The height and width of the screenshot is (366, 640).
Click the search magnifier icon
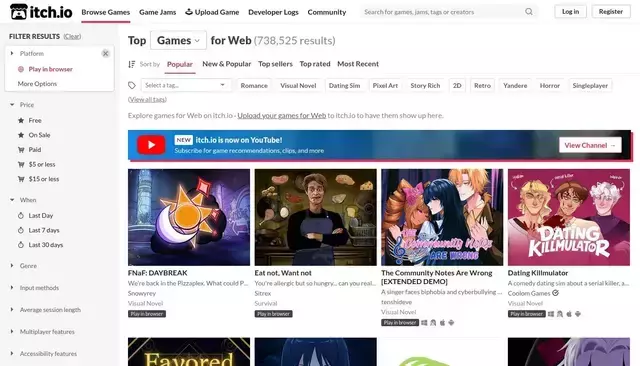click(x=529, y=12)
